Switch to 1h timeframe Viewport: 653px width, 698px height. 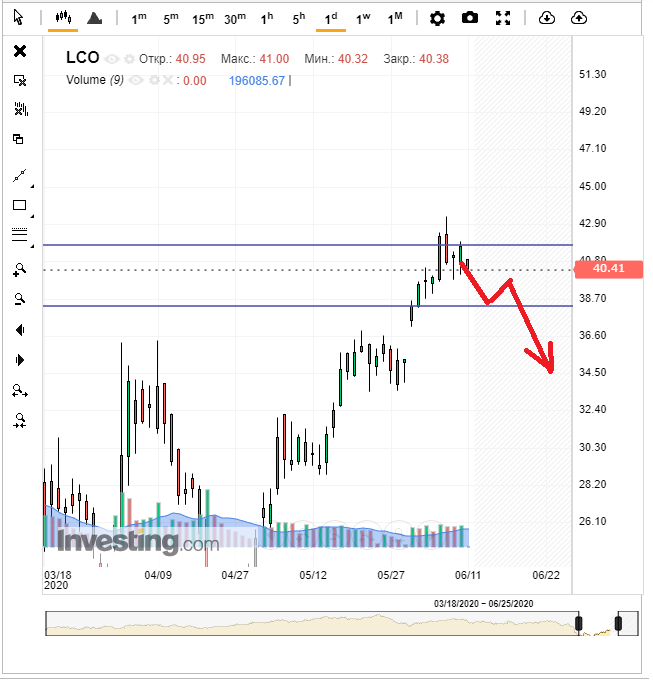pyautogui.click(x=267, y=19)
